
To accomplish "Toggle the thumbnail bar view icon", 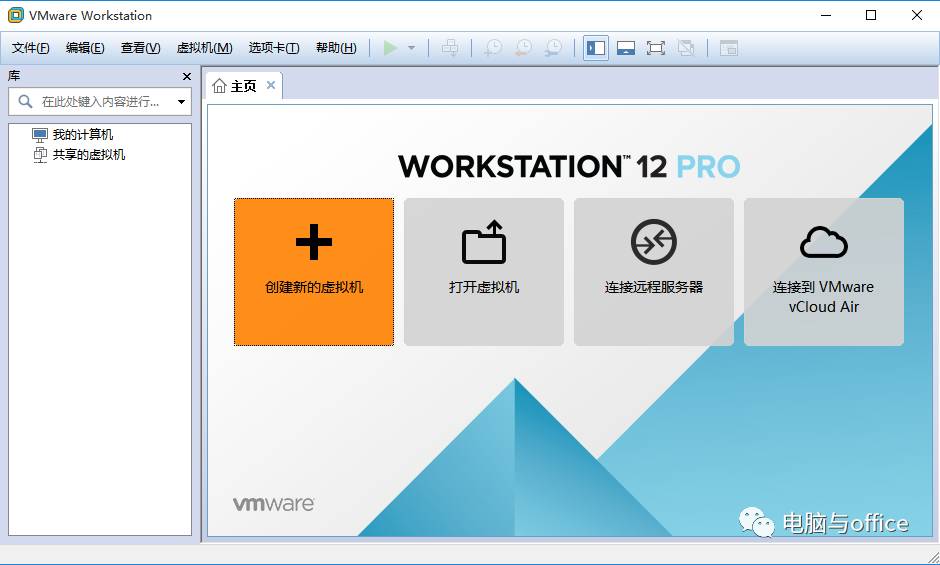I will coord(626,48).
